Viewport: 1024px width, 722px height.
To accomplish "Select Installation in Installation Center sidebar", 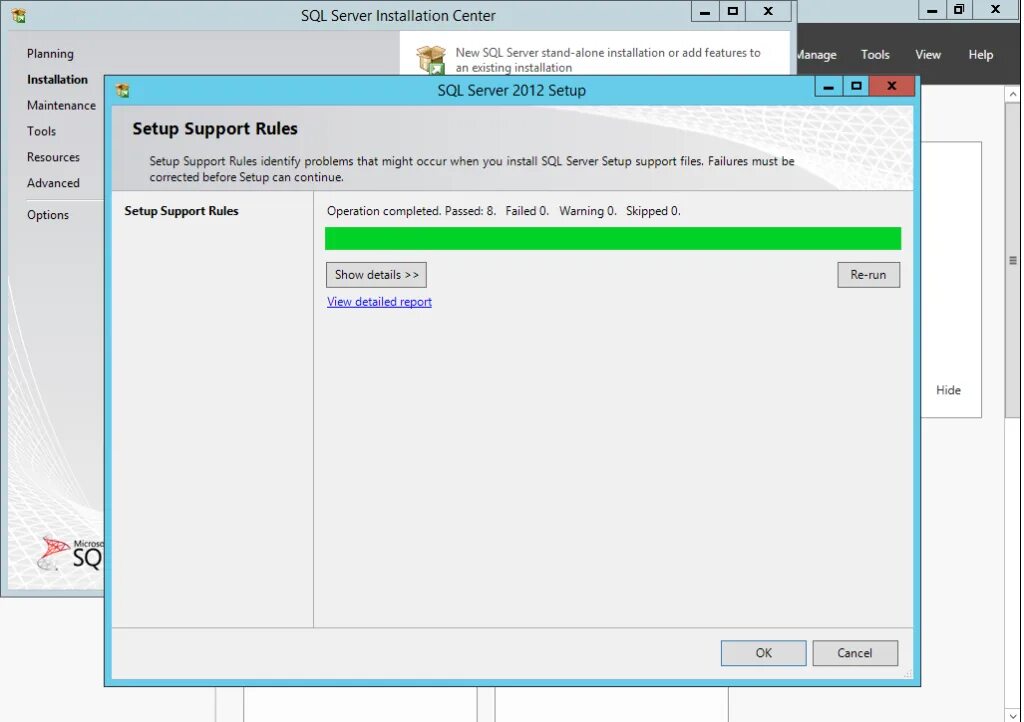I will [x=57, y=80].
